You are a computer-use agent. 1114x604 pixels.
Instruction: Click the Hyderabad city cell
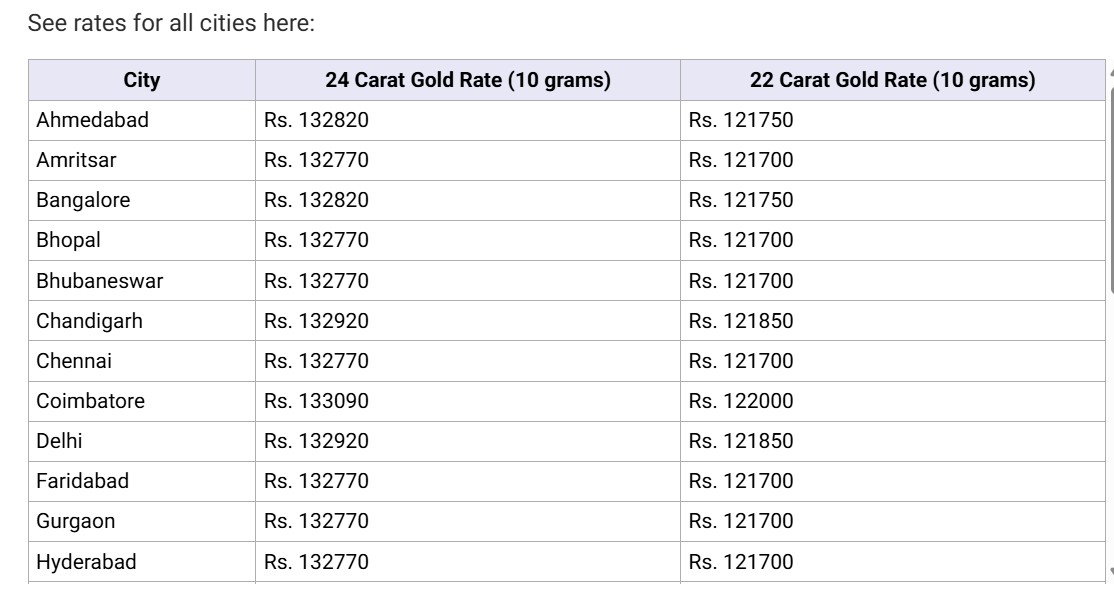86,562
